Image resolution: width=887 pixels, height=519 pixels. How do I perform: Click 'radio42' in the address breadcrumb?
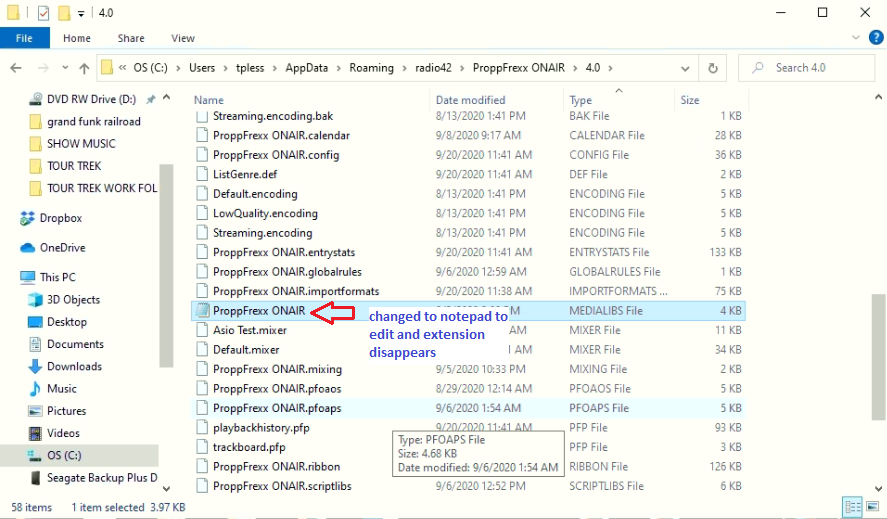click(433, 68)
